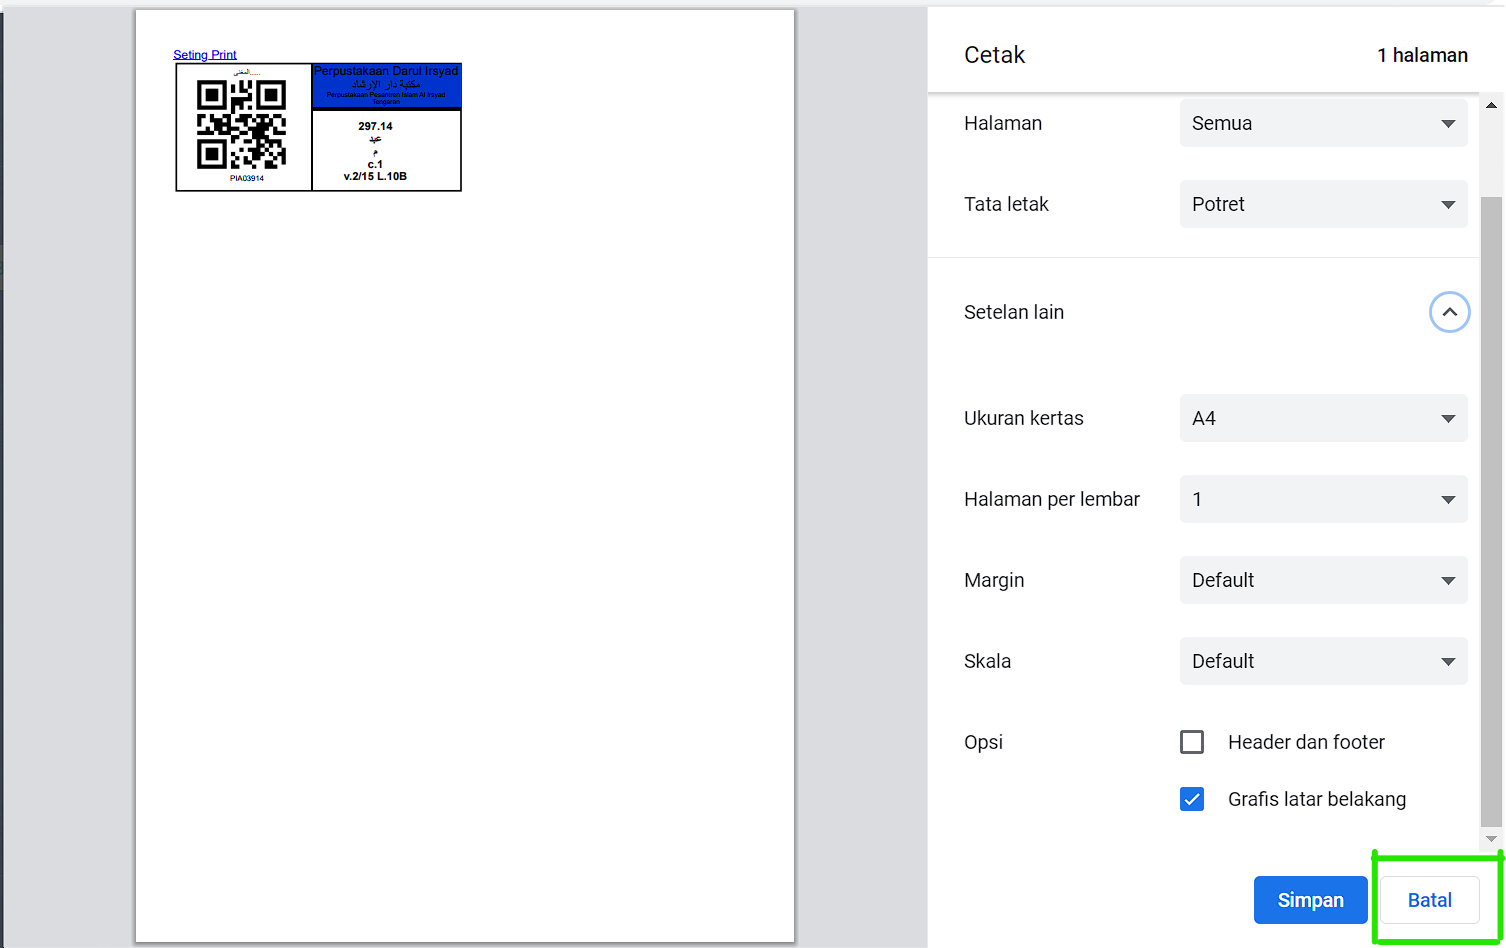The height and width of the screenshot is (948, 1506).
Task: Click the Setelan lain label text
Action: point(1014,312)
